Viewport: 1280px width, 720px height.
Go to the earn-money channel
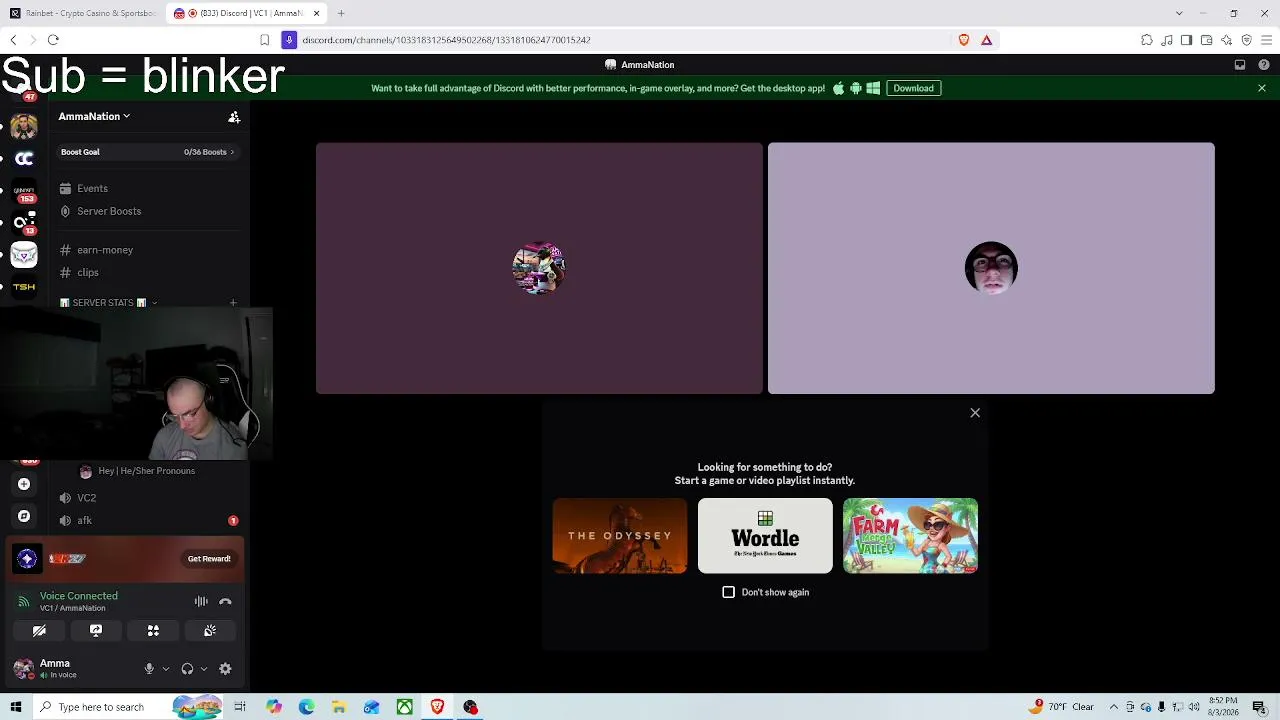(x=148, y=250)
